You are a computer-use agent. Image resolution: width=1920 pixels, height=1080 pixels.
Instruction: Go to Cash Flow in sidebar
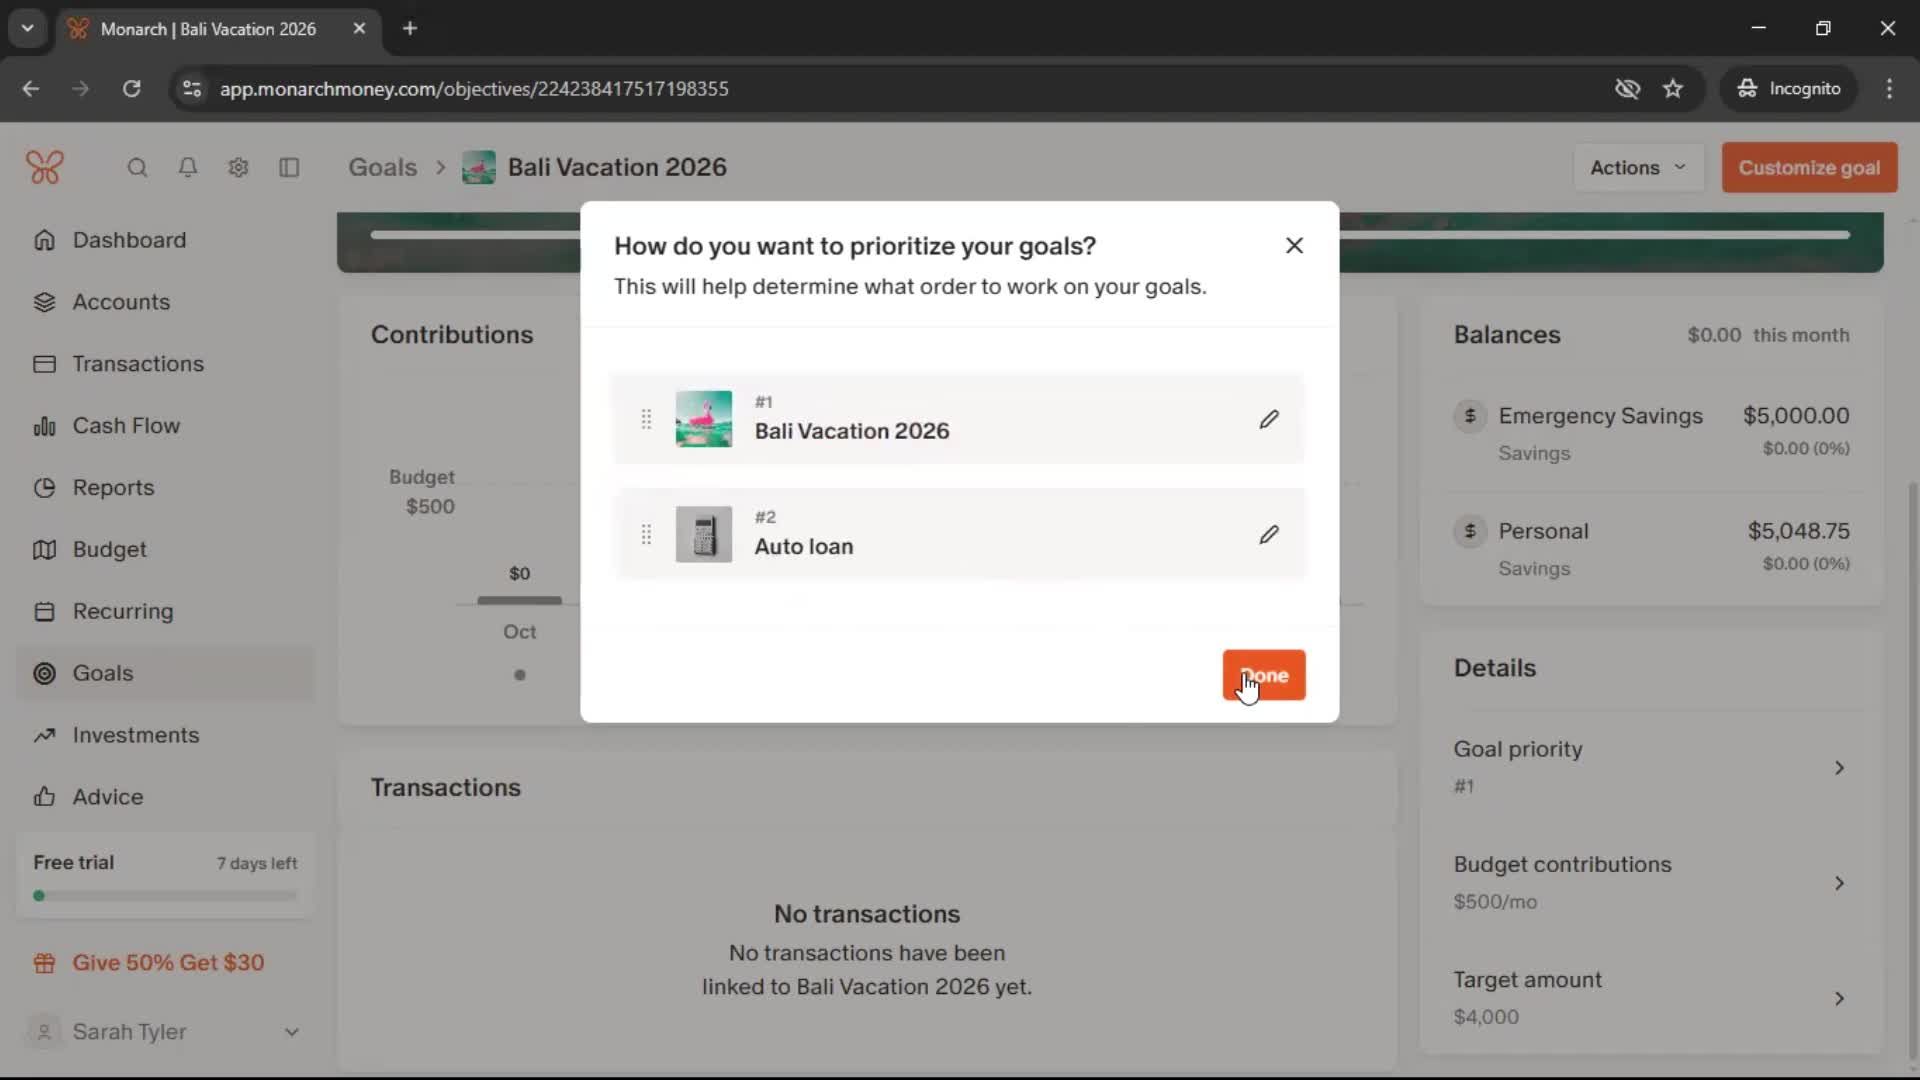pyautogui.click(x=126, y=426)
